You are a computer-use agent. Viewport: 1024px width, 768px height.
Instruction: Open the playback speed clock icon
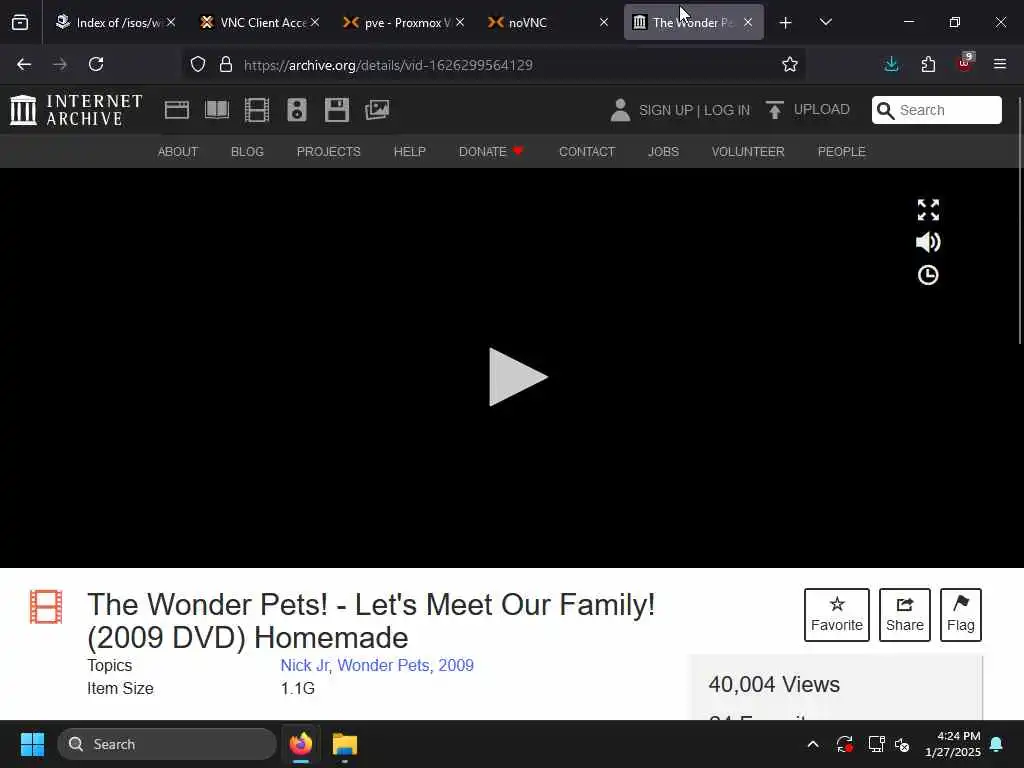coord(928,275)
